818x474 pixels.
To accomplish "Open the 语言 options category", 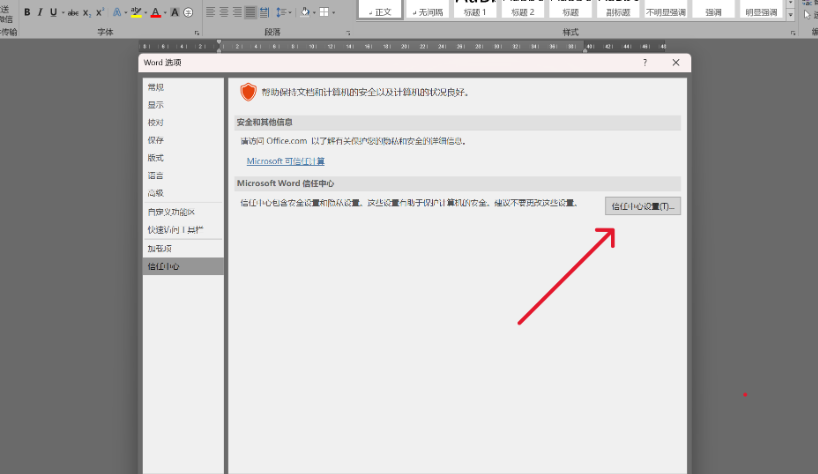I will pyautogui.click(x=183, y=176).
